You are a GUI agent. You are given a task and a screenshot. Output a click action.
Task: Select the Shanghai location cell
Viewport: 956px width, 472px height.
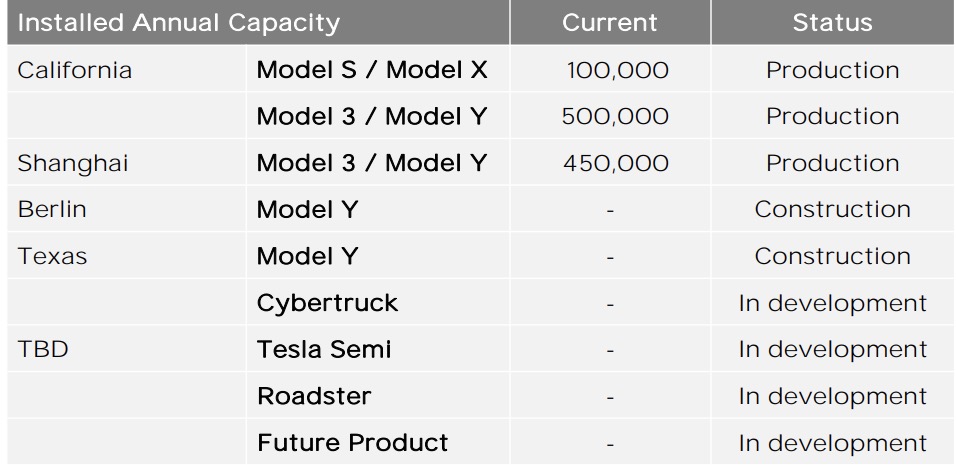[73, 163]
